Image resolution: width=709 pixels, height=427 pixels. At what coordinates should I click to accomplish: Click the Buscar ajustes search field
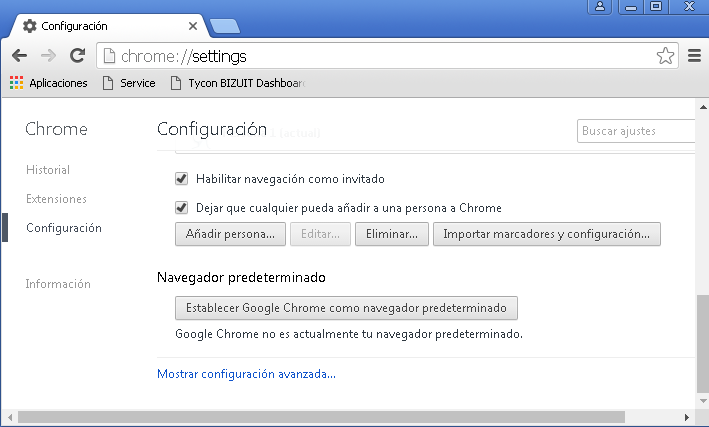636,131
